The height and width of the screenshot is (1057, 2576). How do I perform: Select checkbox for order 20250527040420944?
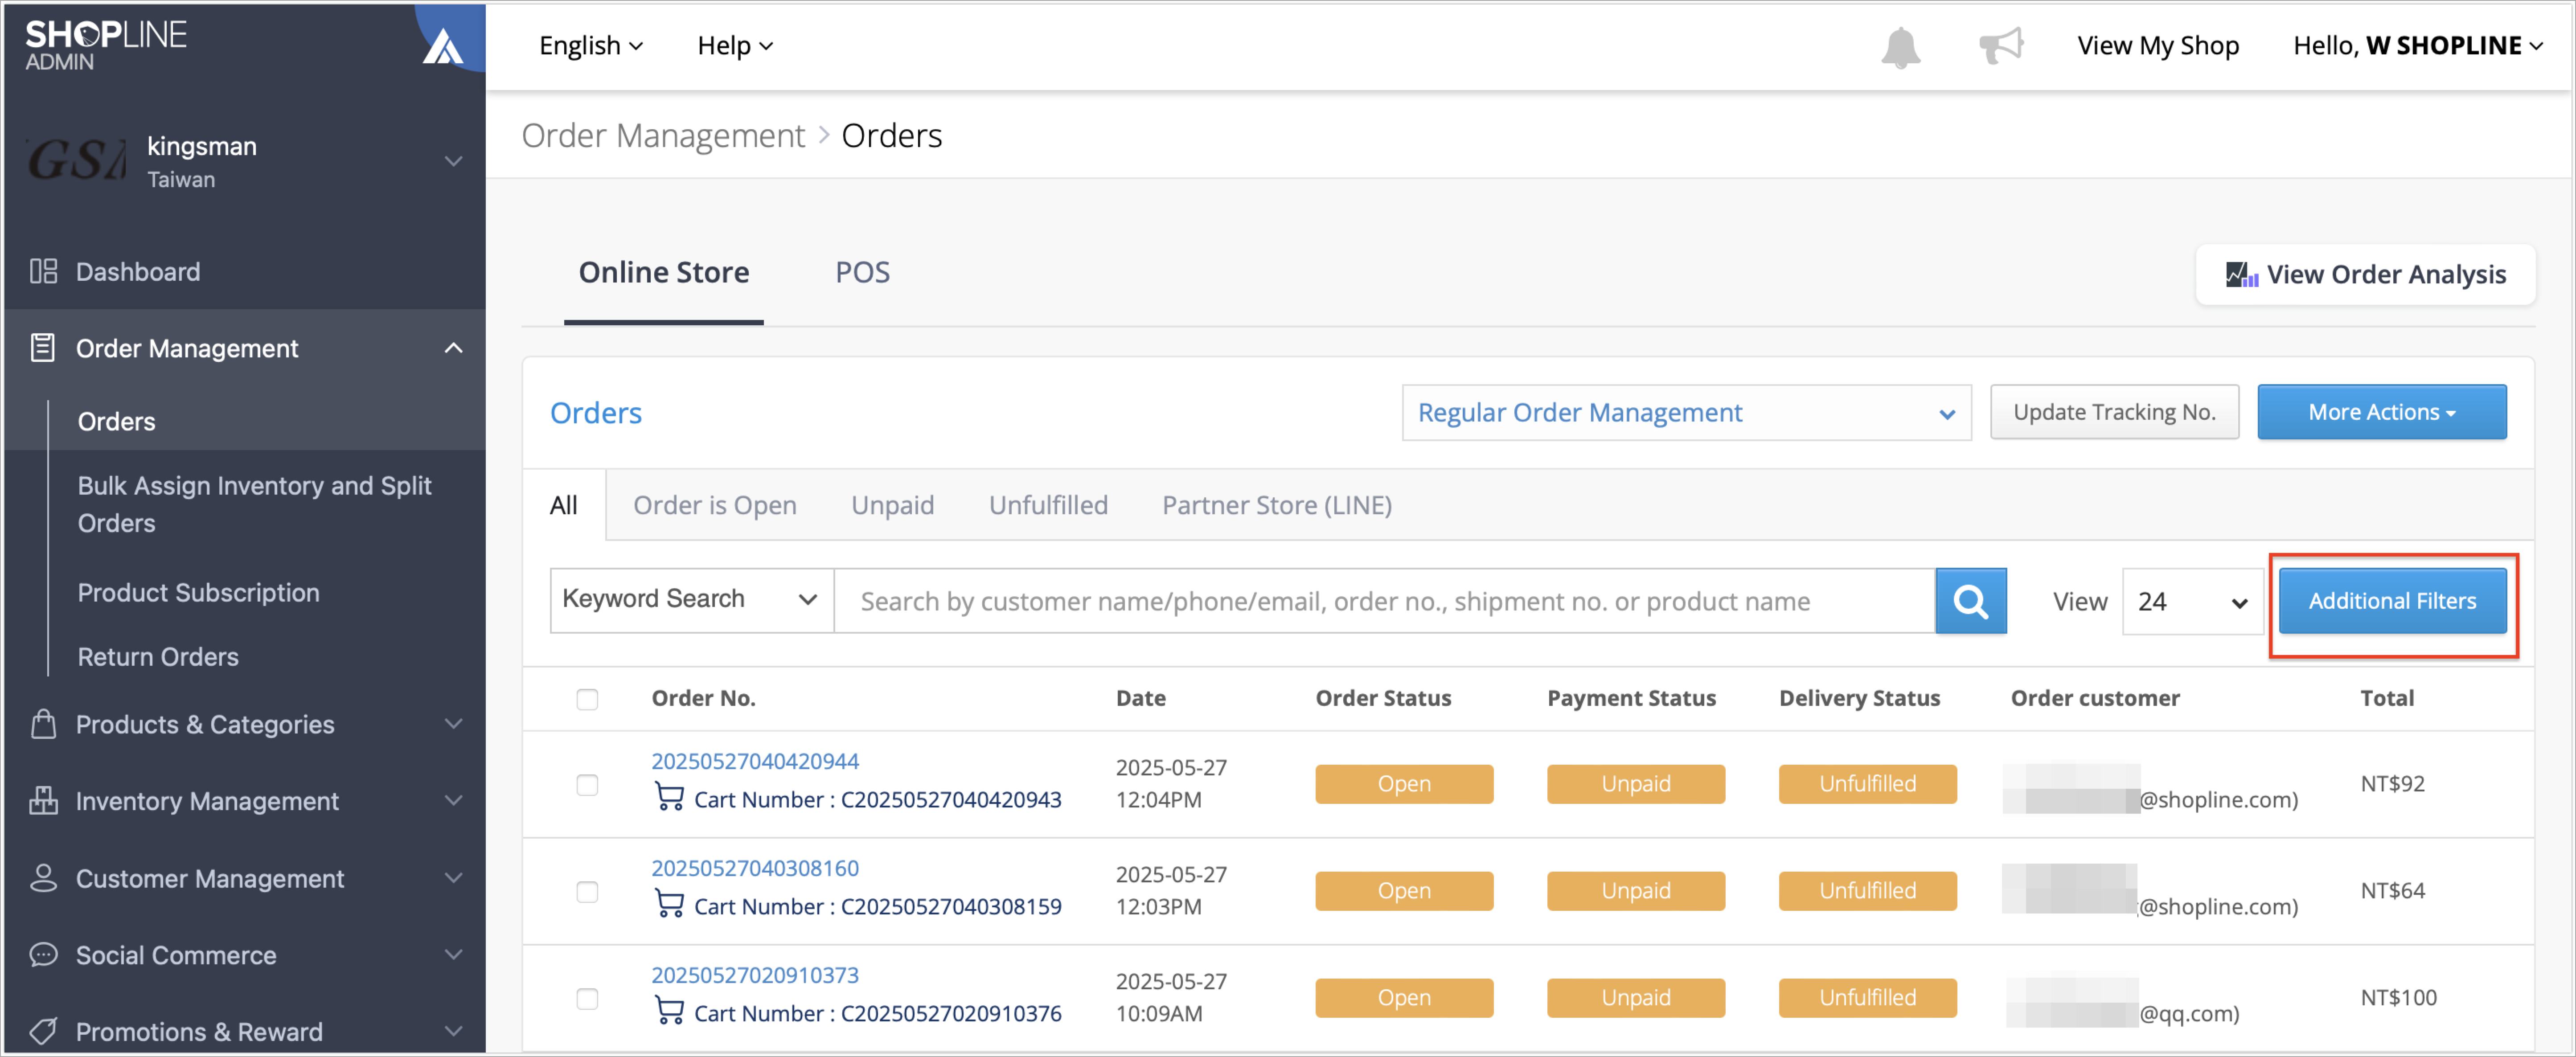[587, 785]
